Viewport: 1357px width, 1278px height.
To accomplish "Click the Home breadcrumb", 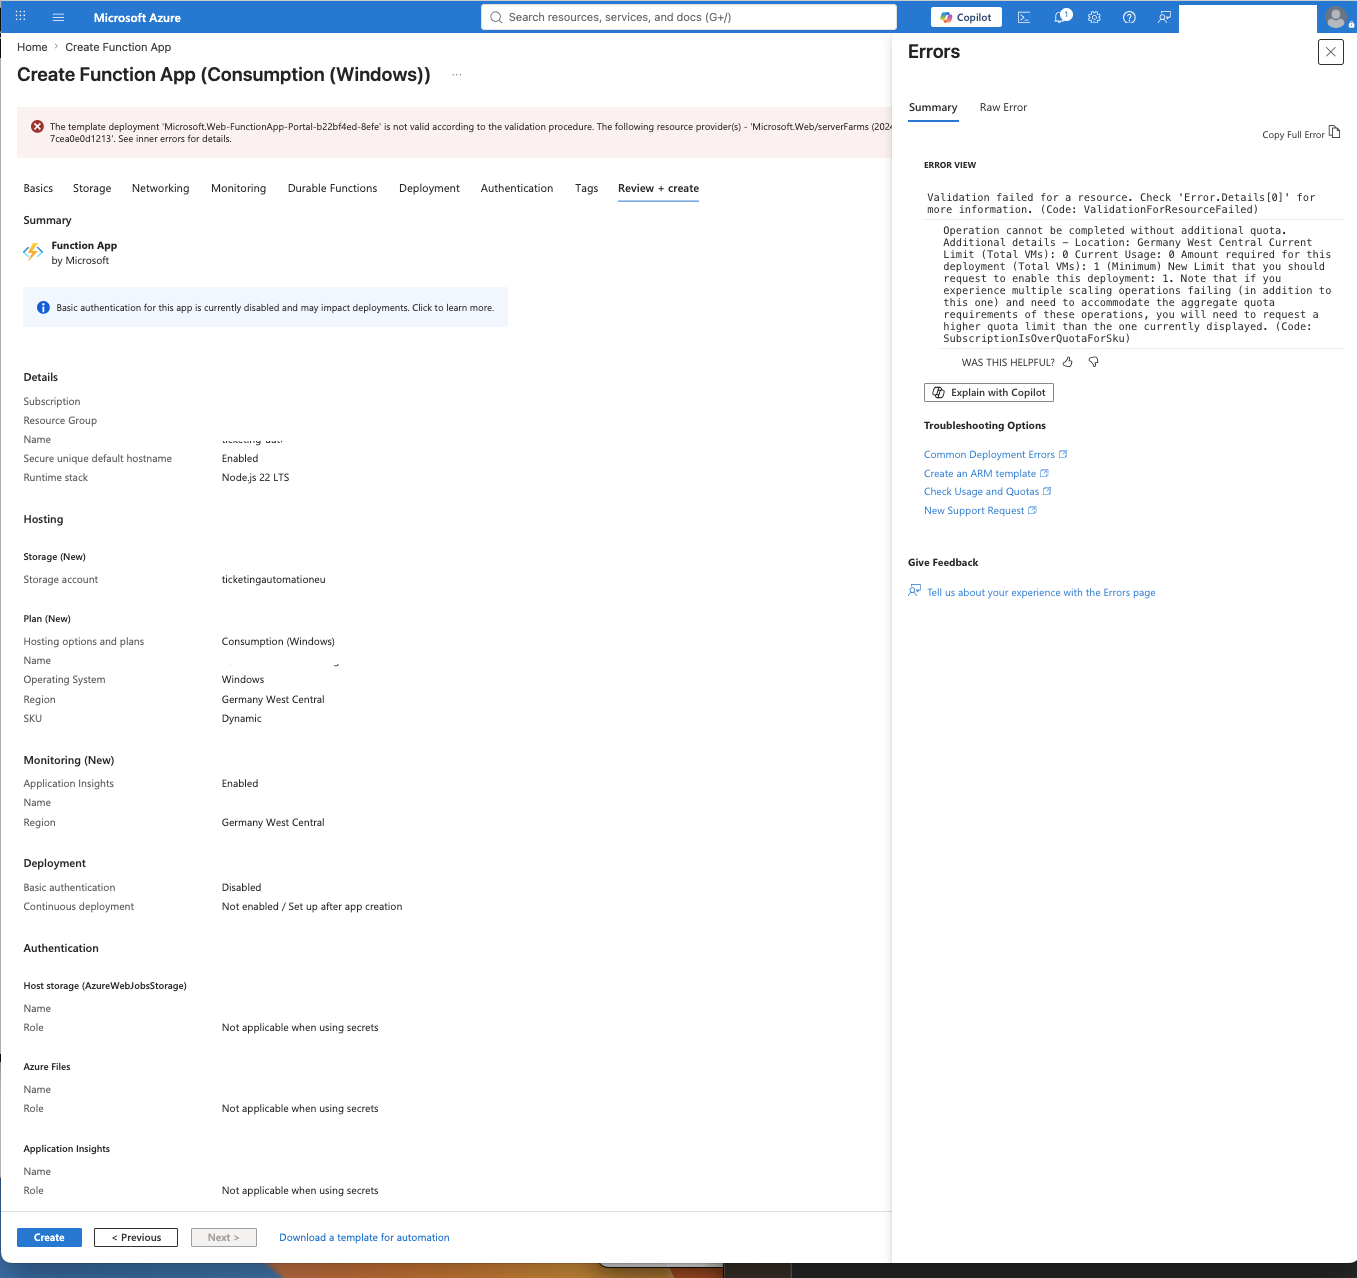I will (x=32, y=47).
